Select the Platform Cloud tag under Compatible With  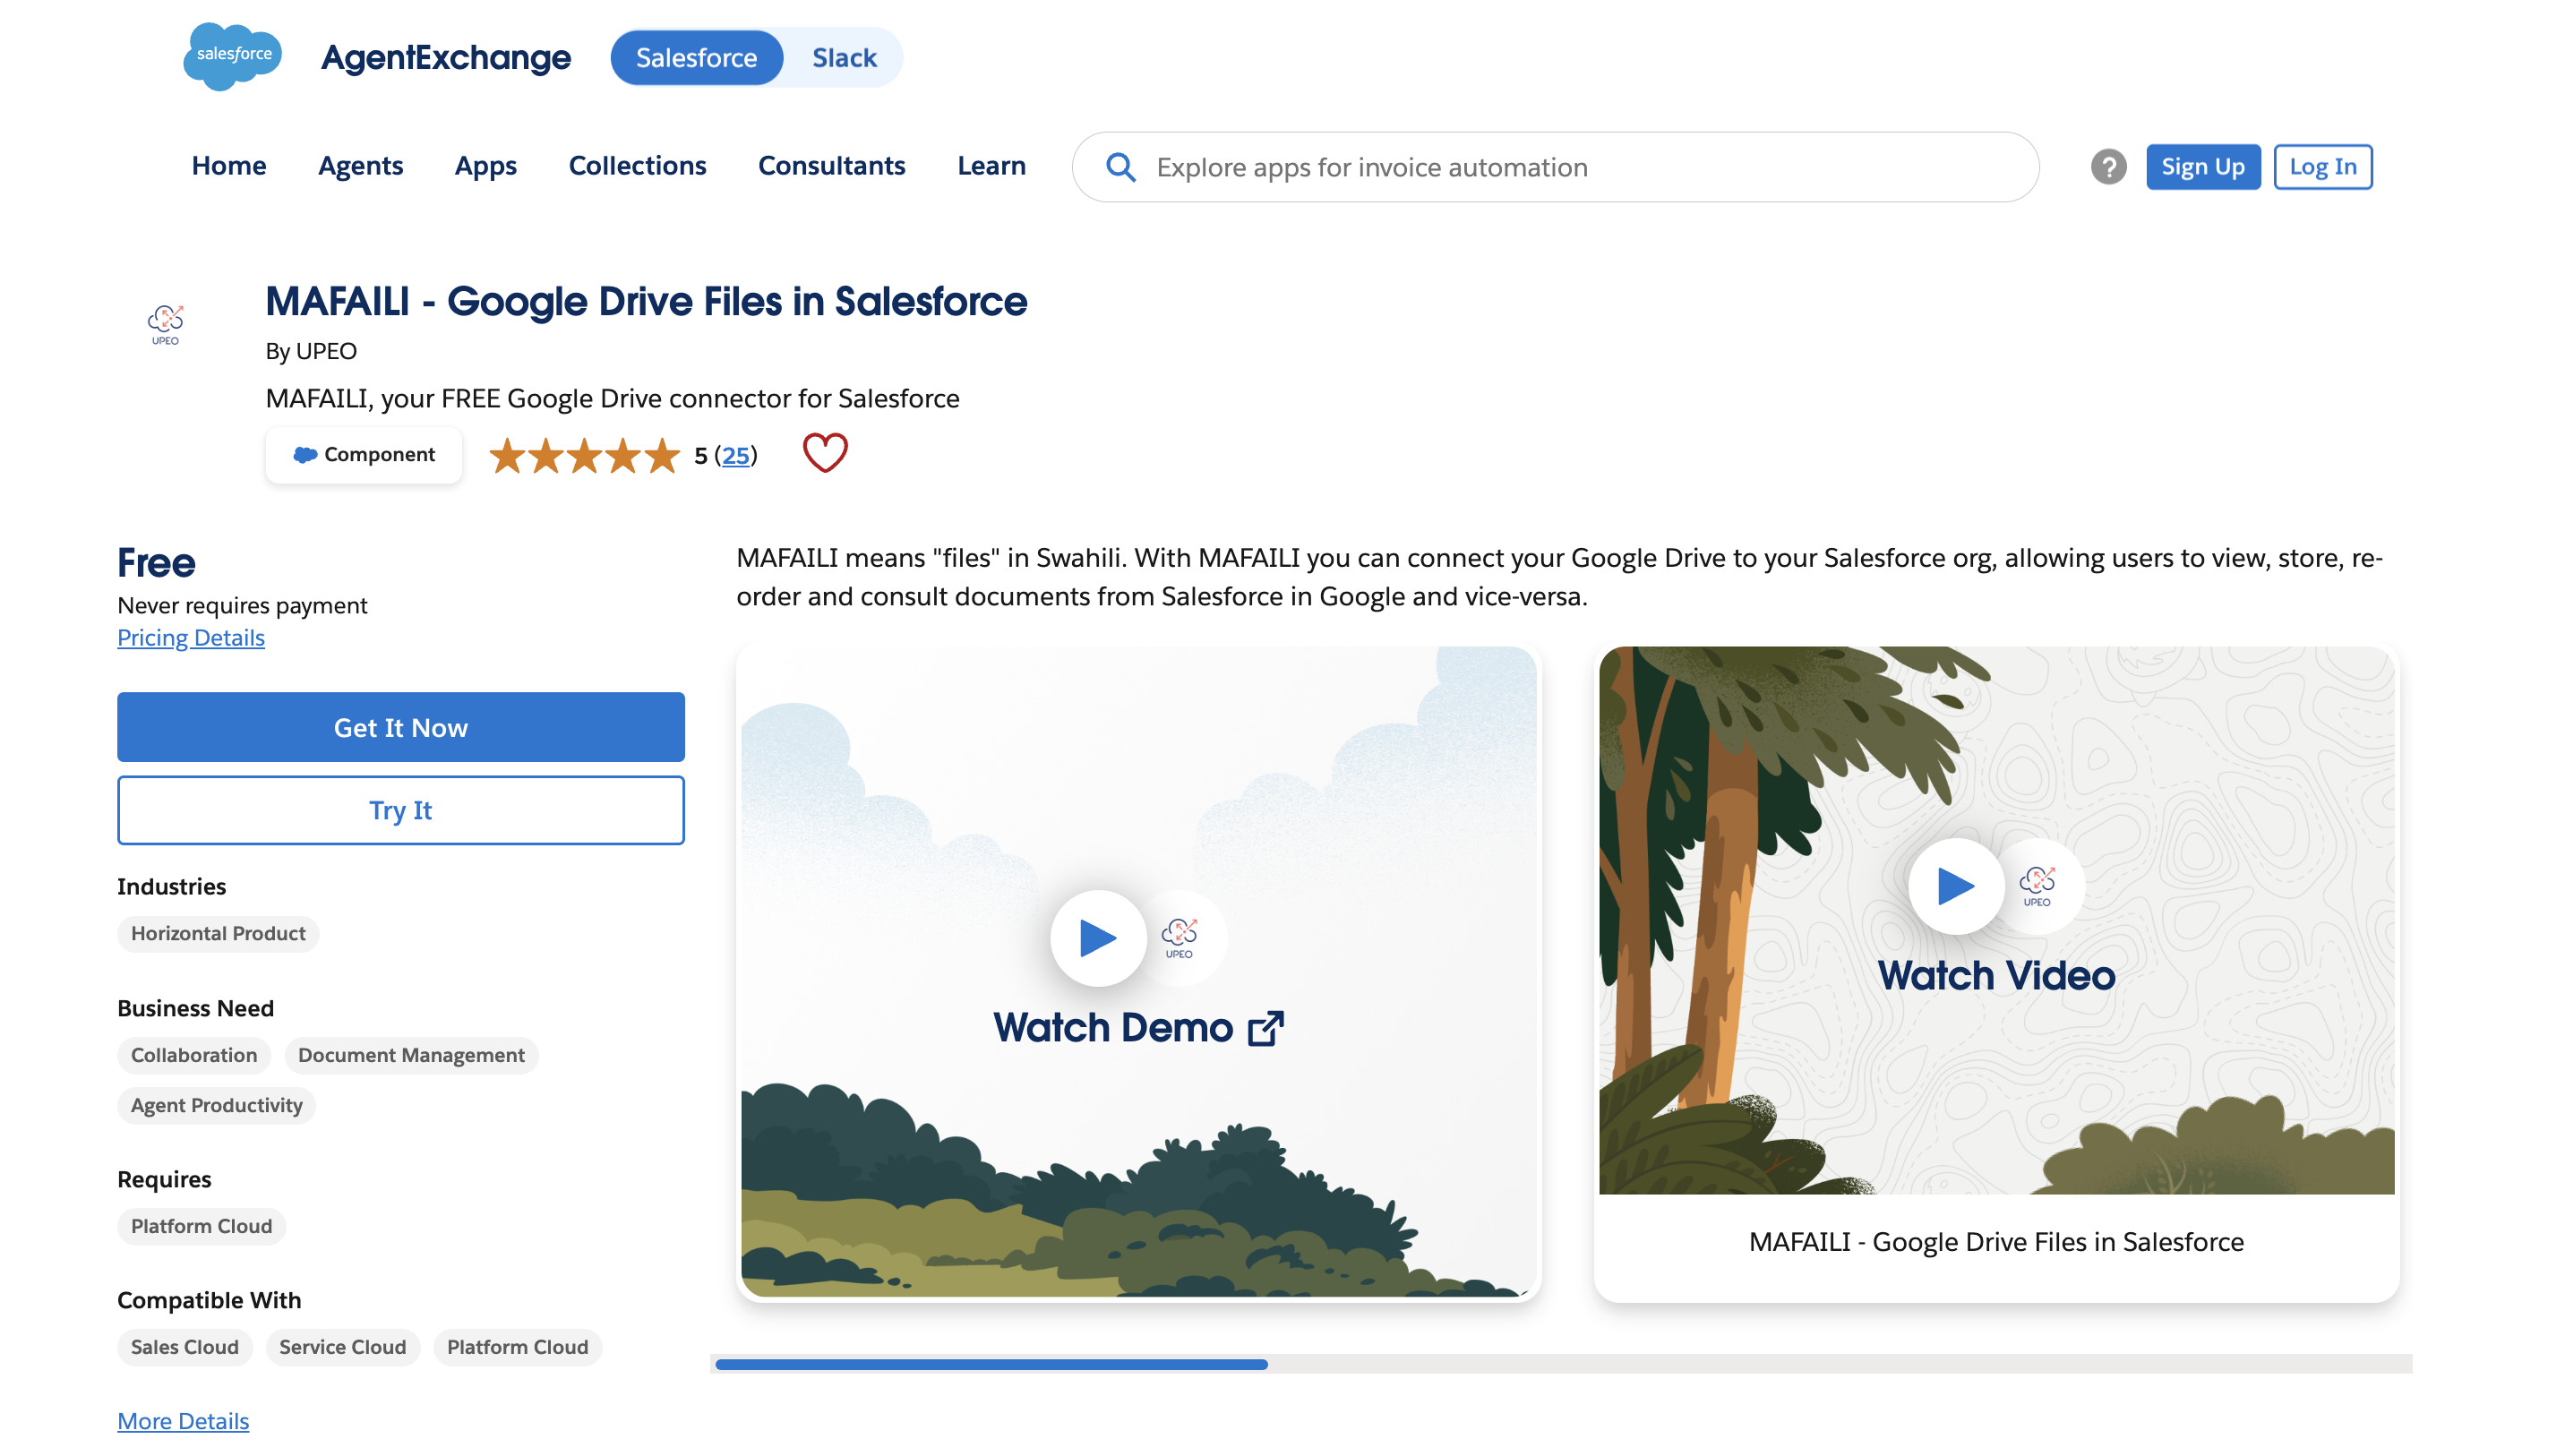point(517,1348)
